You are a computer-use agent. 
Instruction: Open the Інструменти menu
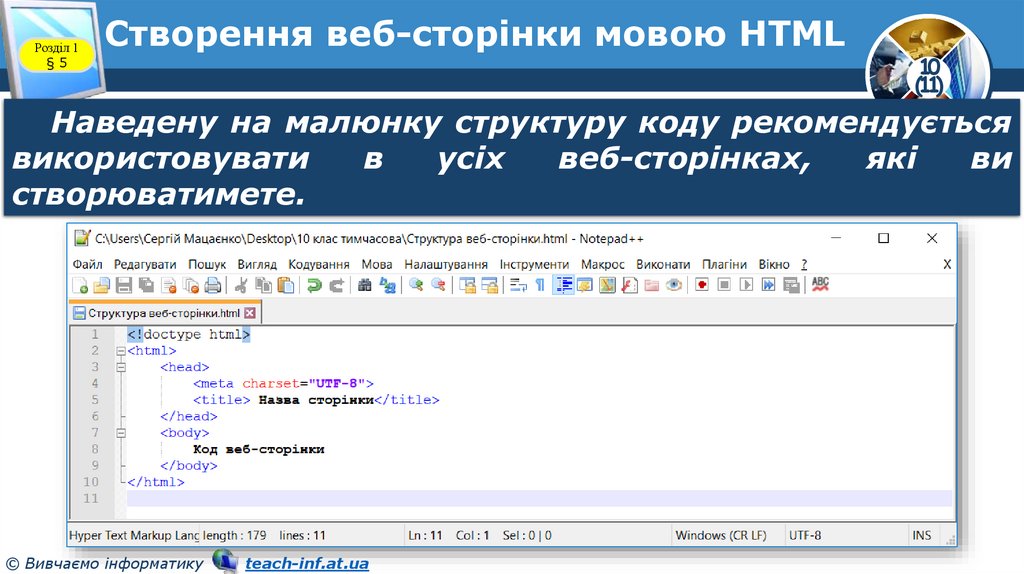click(534, 264)
